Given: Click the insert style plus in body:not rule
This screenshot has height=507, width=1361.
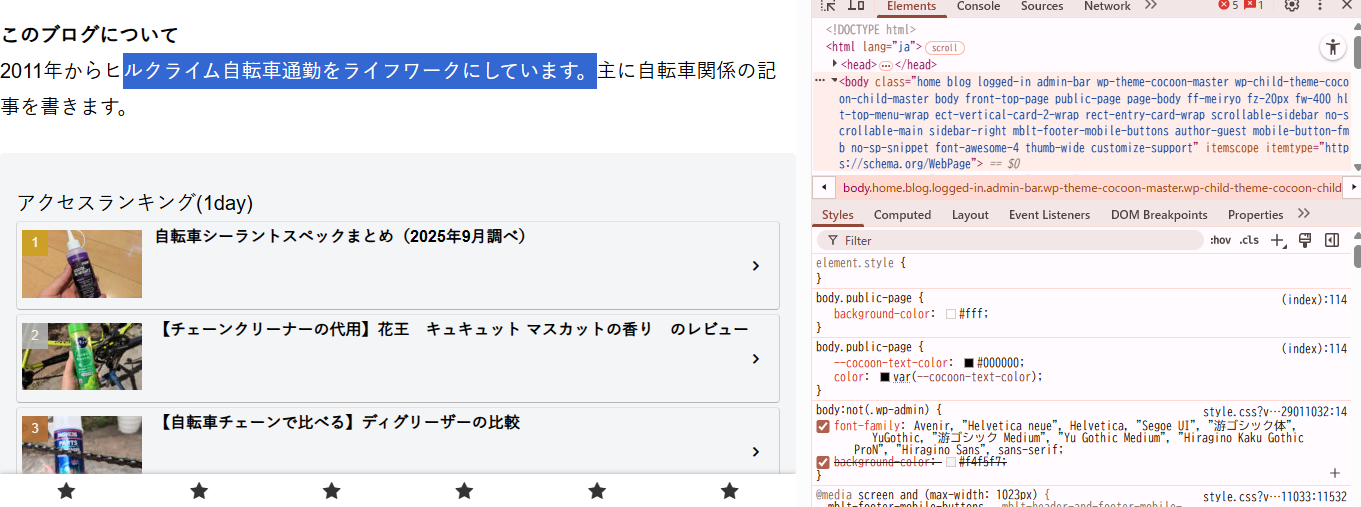Looking at the screenshot, I should click(1334, 473).
